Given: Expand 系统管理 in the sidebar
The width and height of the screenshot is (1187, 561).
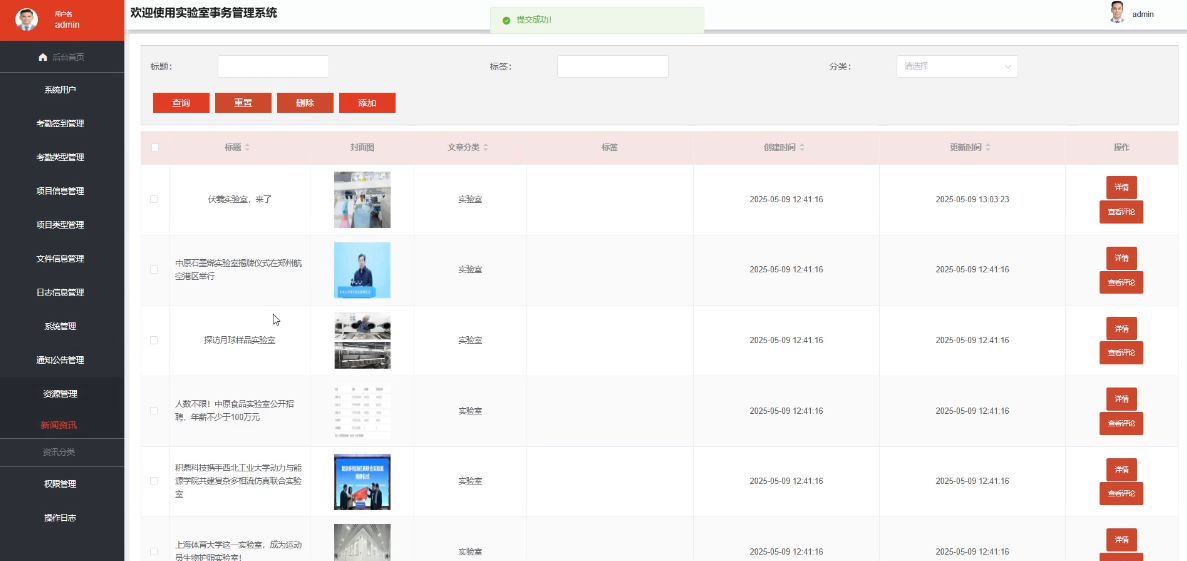Looking at the screenshot, I should point(60,326).
